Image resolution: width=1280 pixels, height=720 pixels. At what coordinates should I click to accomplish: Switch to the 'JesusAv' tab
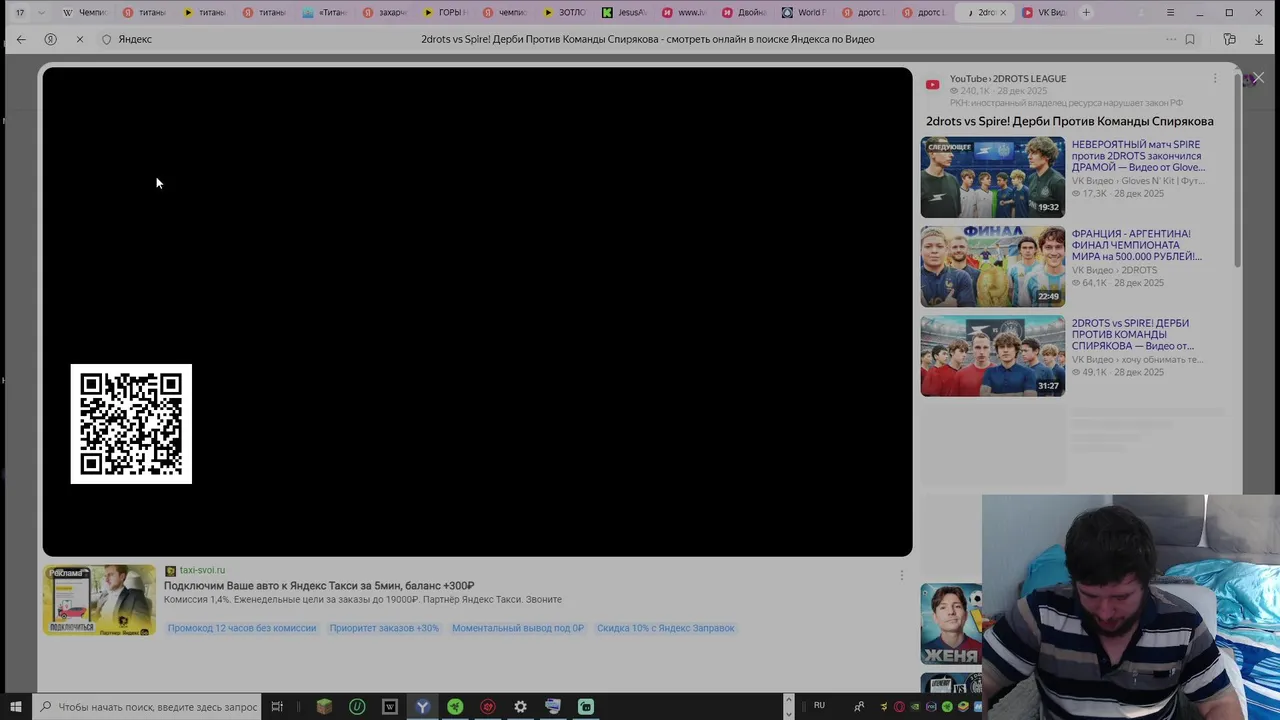tap(624, 12)
